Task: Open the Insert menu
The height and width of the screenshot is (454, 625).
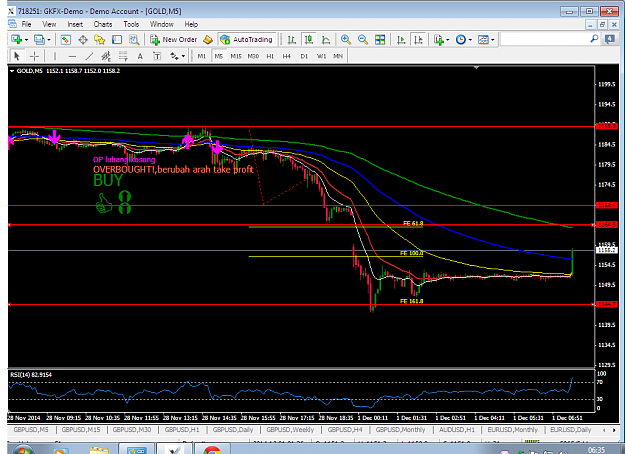Action: click(75, 24)
